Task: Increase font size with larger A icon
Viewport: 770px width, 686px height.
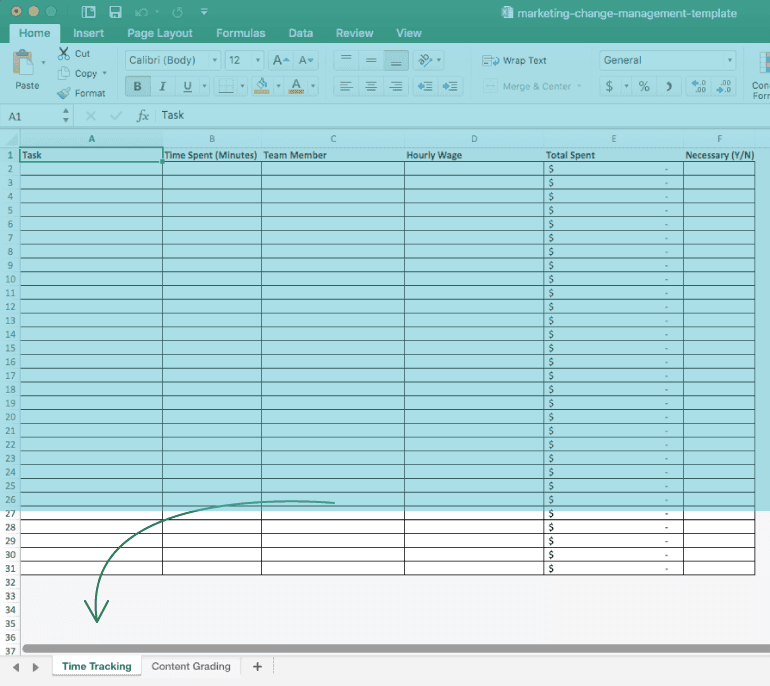Action: tap(281, 60)
